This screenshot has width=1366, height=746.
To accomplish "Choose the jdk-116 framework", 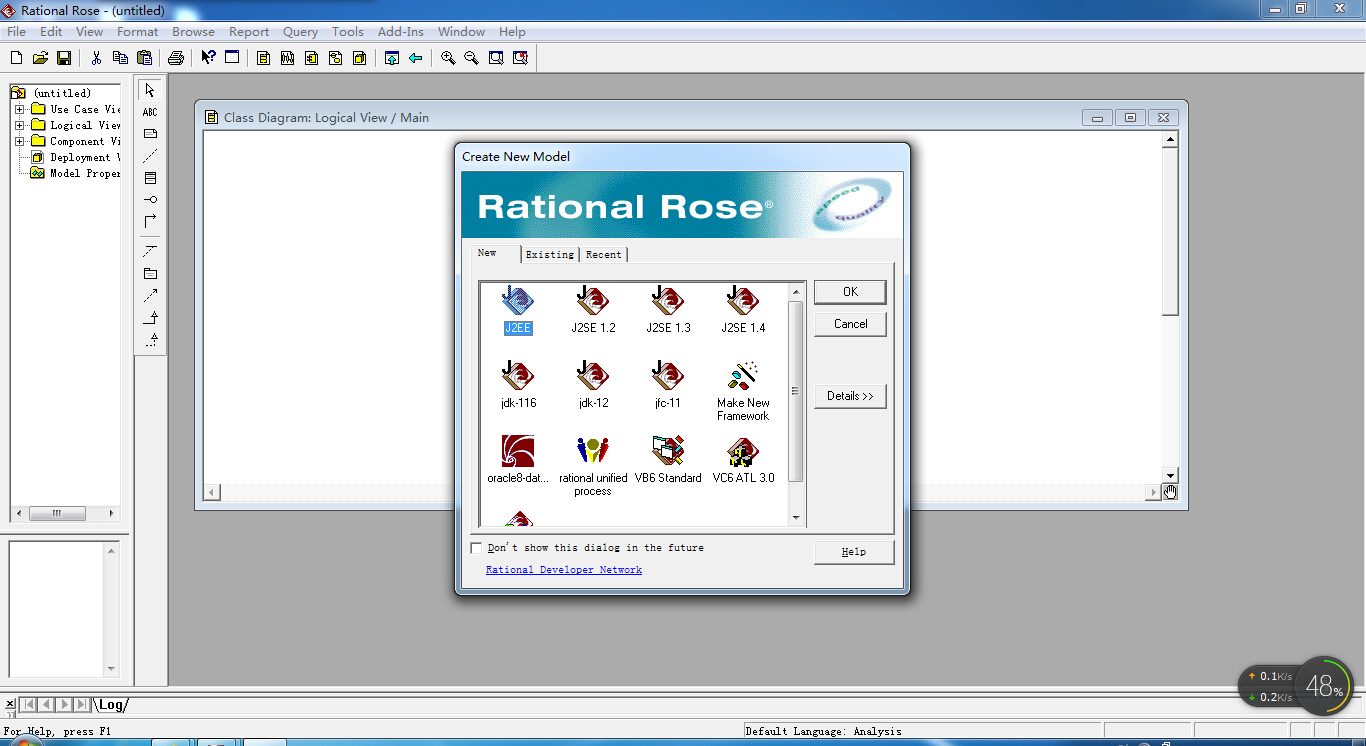I will (x=518, y=385).
